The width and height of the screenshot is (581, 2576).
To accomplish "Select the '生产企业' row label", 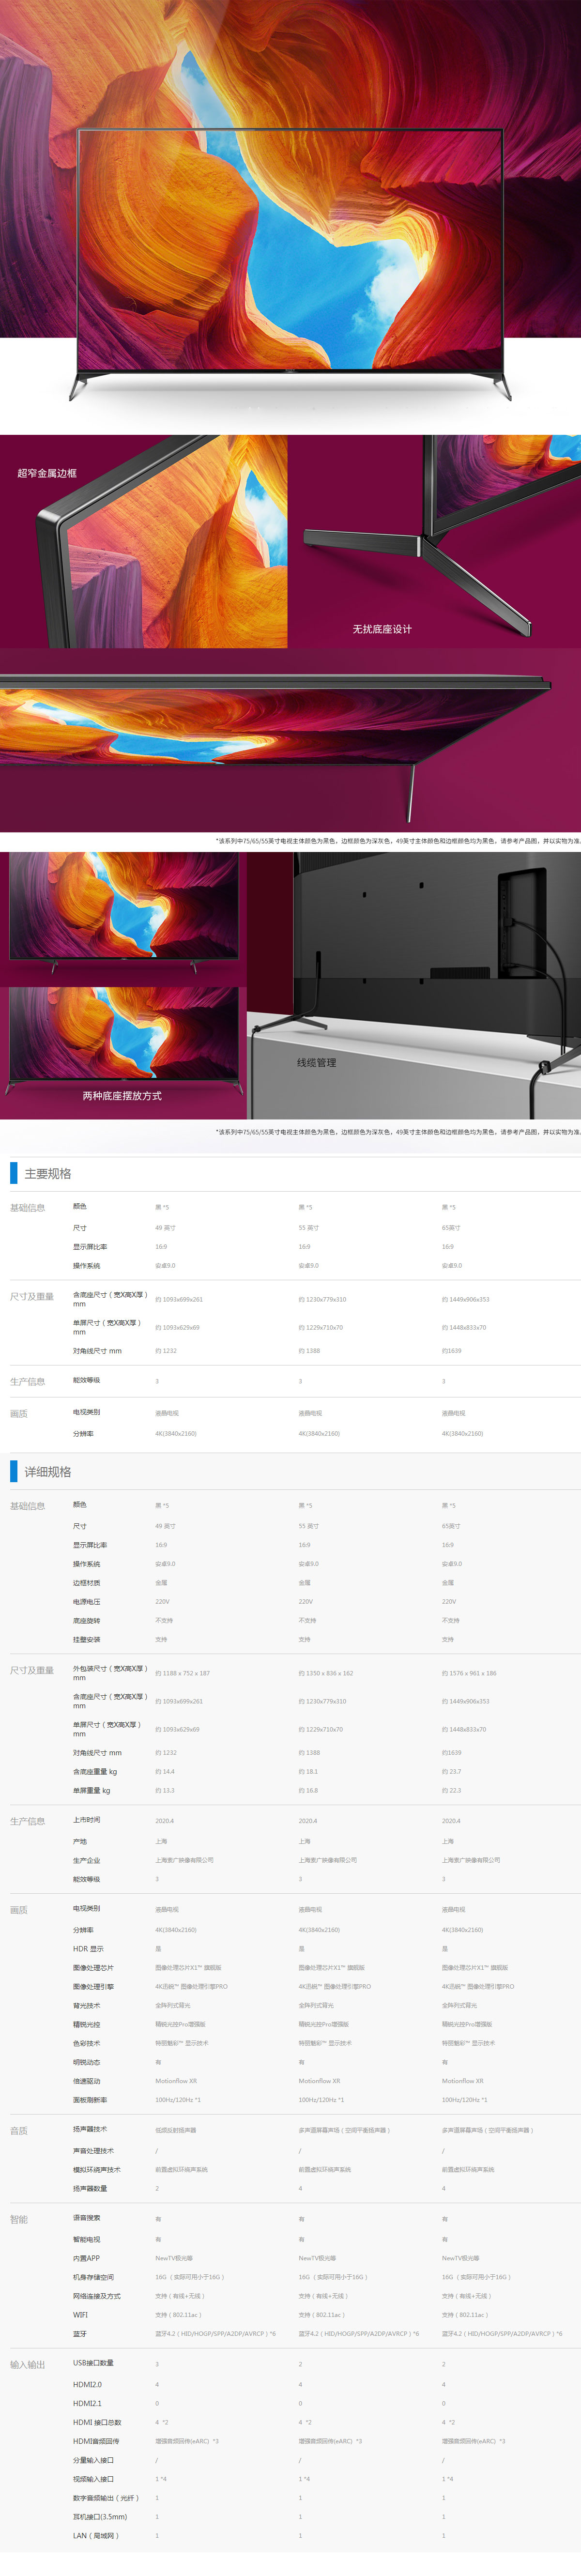I will [87, 1860].
